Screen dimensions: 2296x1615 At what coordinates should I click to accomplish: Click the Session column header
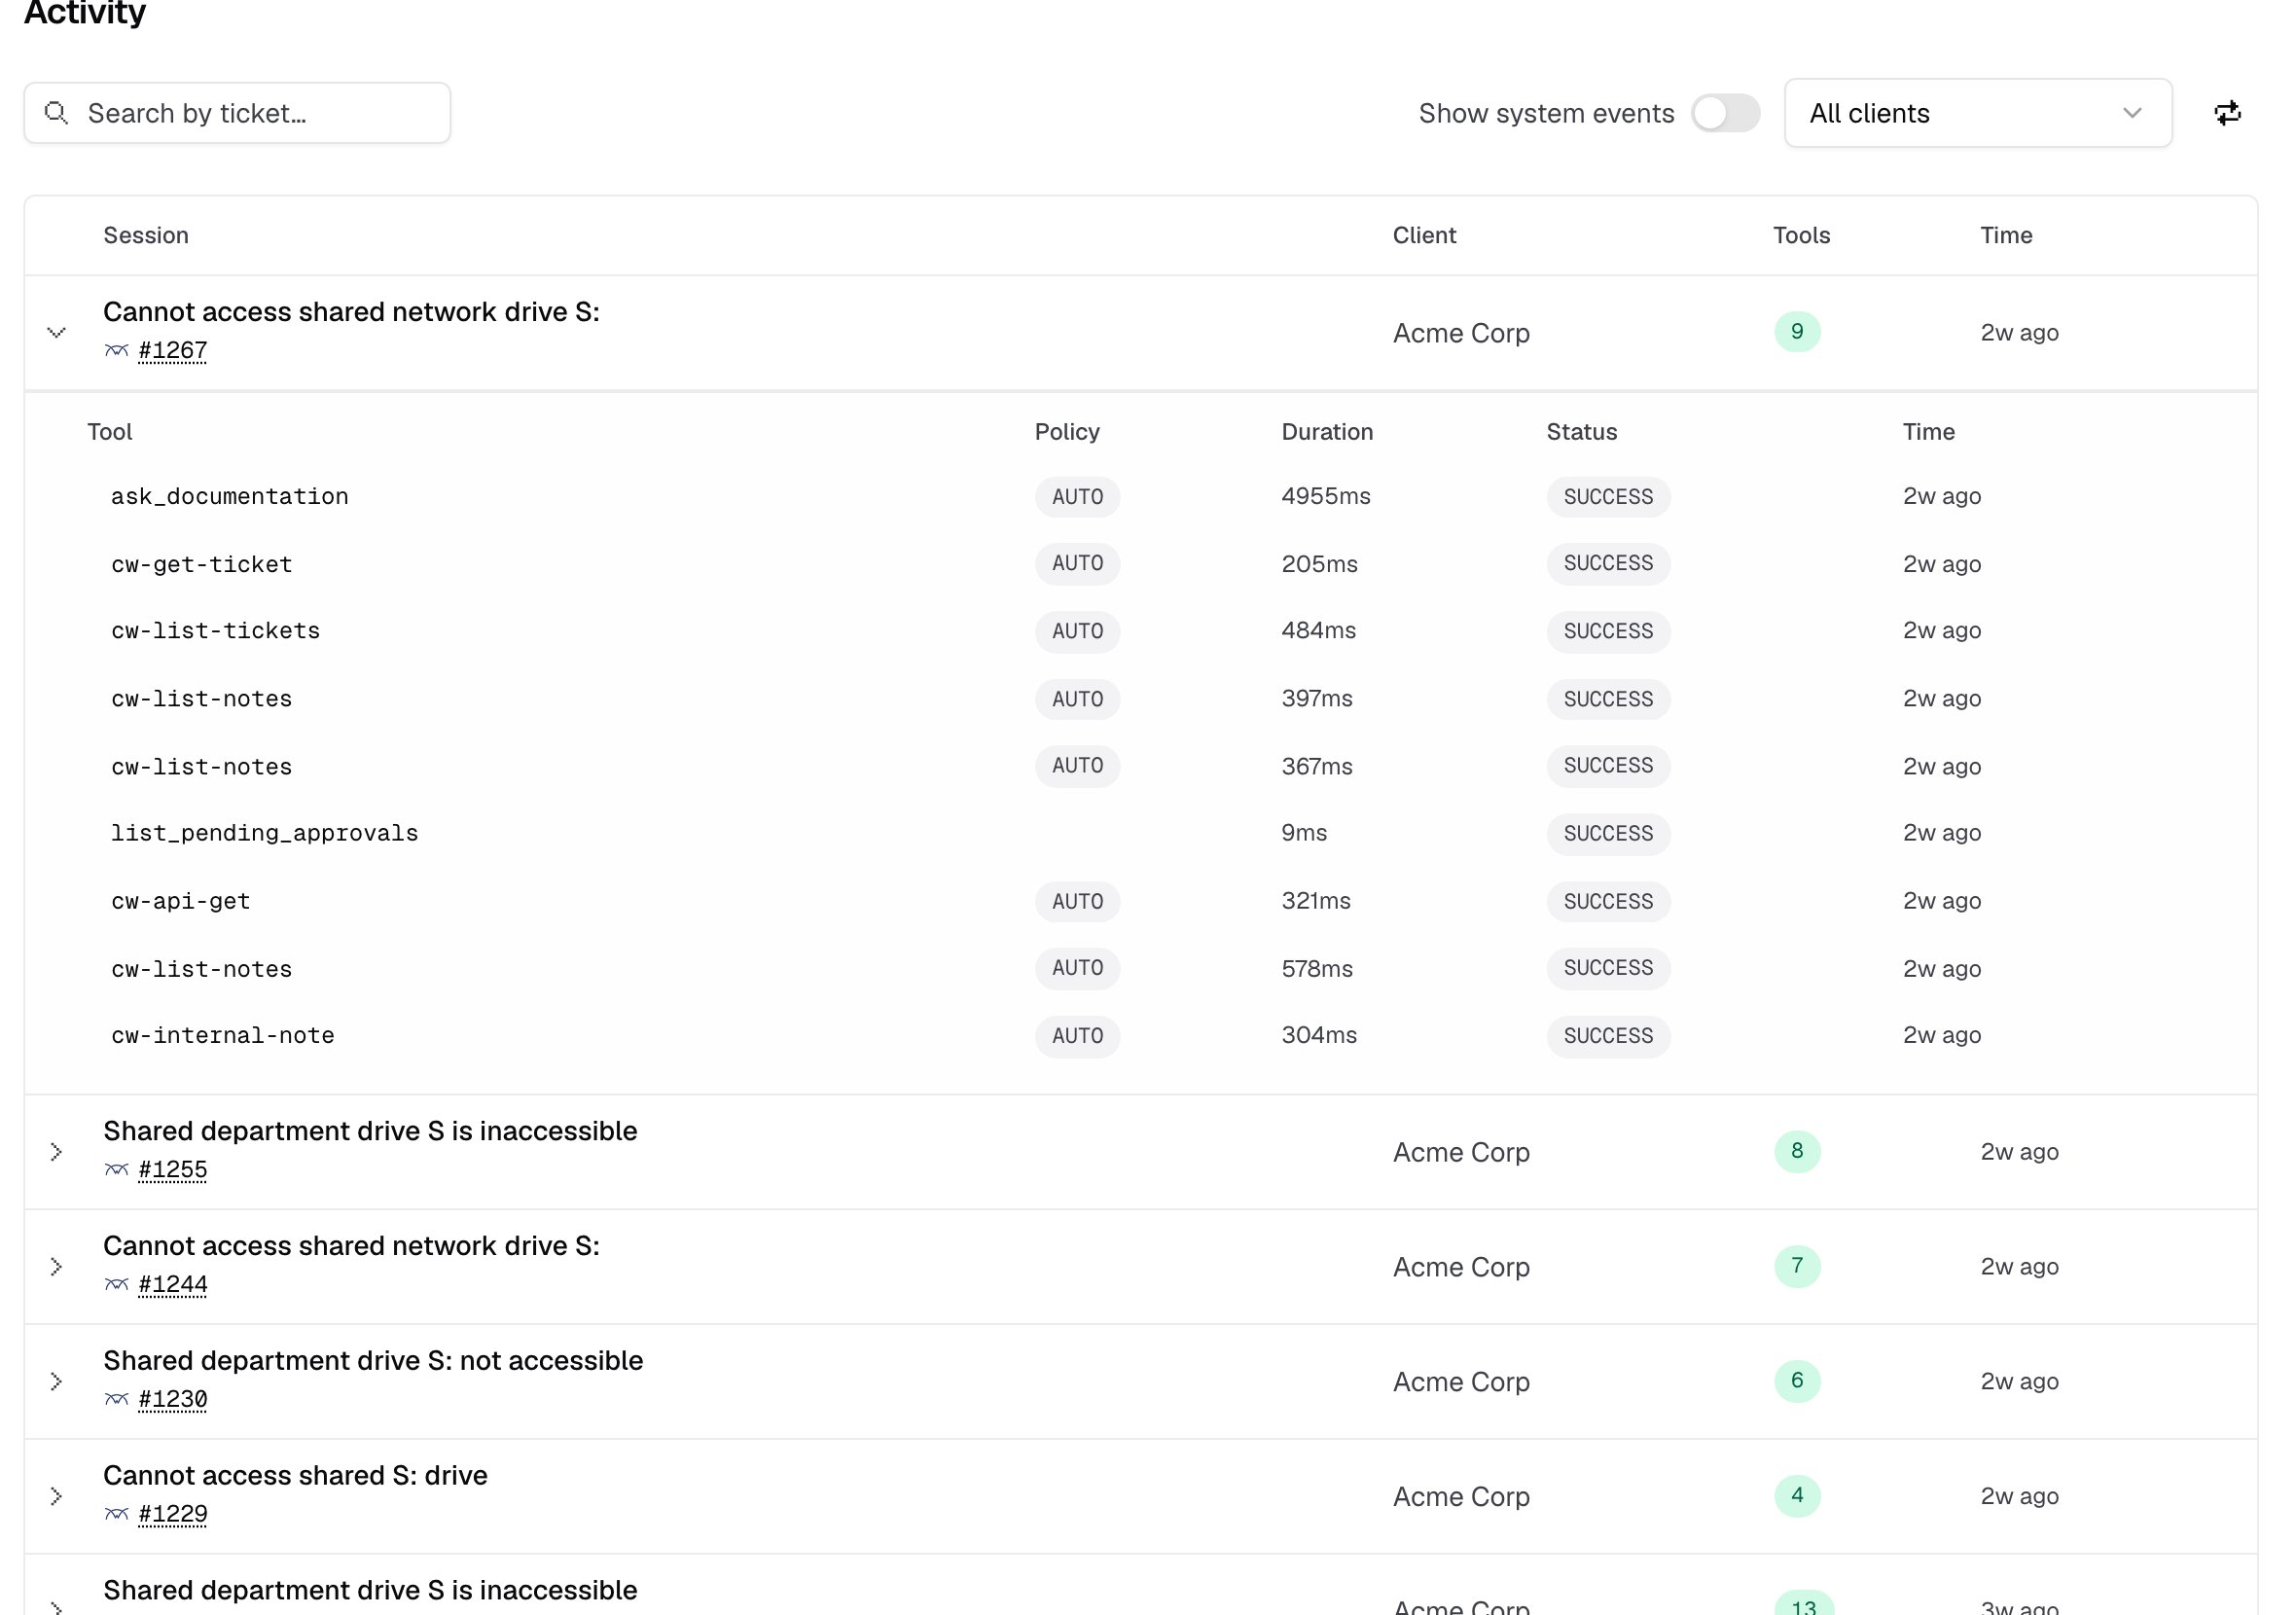[x=146, y=236]
